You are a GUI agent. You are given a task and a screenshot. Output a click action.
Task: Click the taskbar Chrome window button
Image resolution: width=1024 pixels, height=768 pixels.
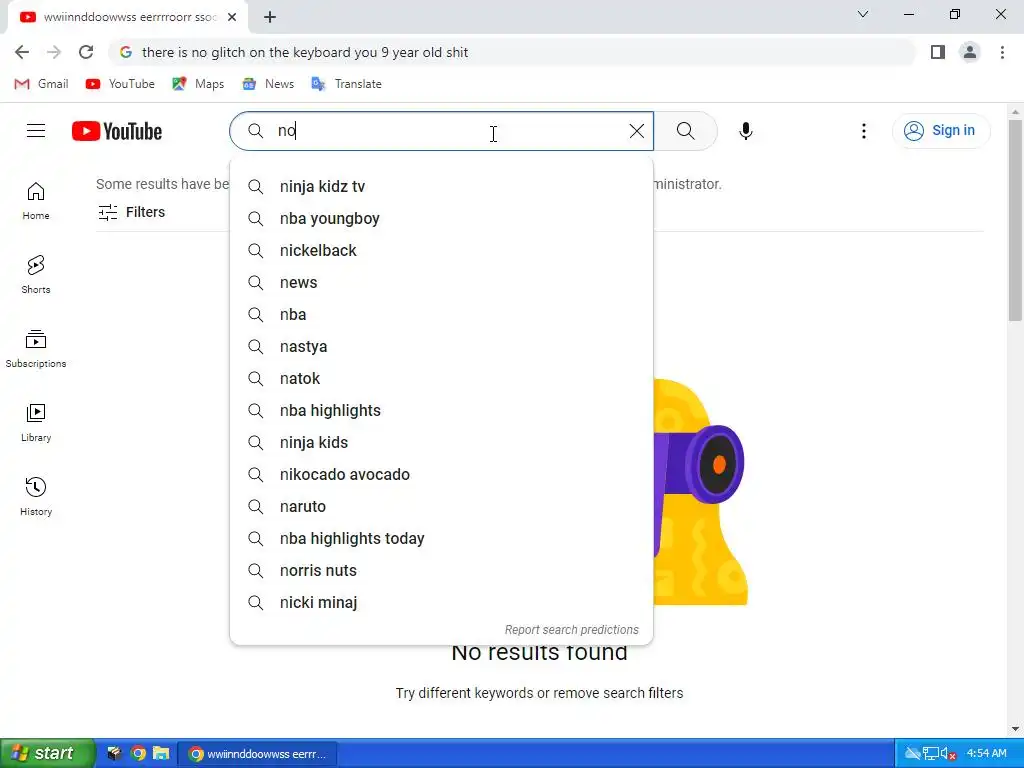click(257, 754)
